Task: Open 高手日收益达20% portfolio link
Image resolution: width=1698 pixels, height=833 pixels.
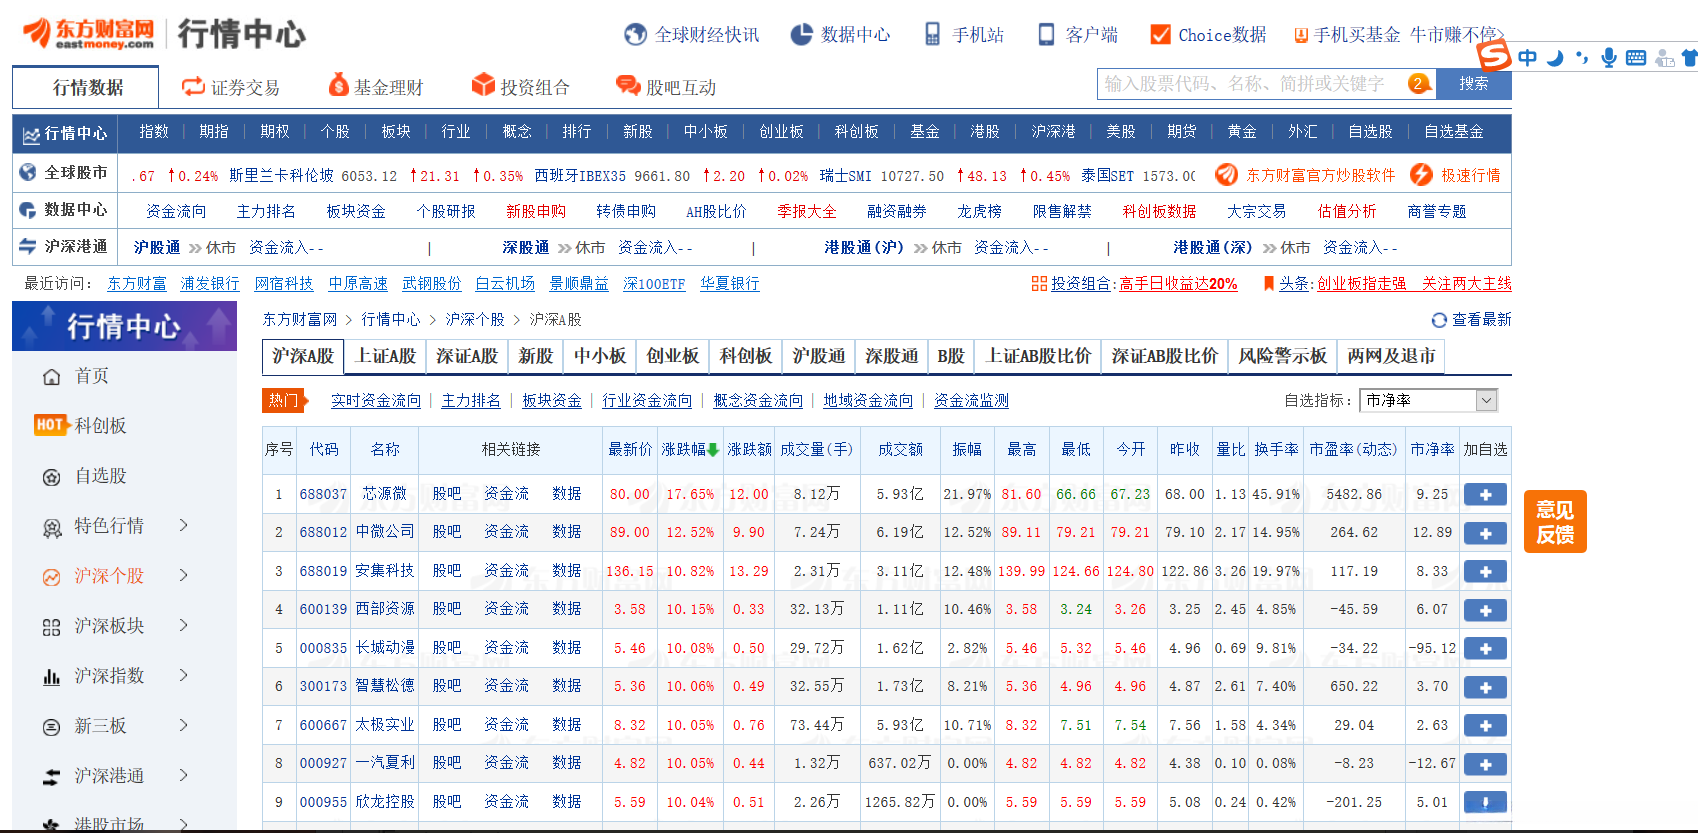Action: pos(1178,284)
